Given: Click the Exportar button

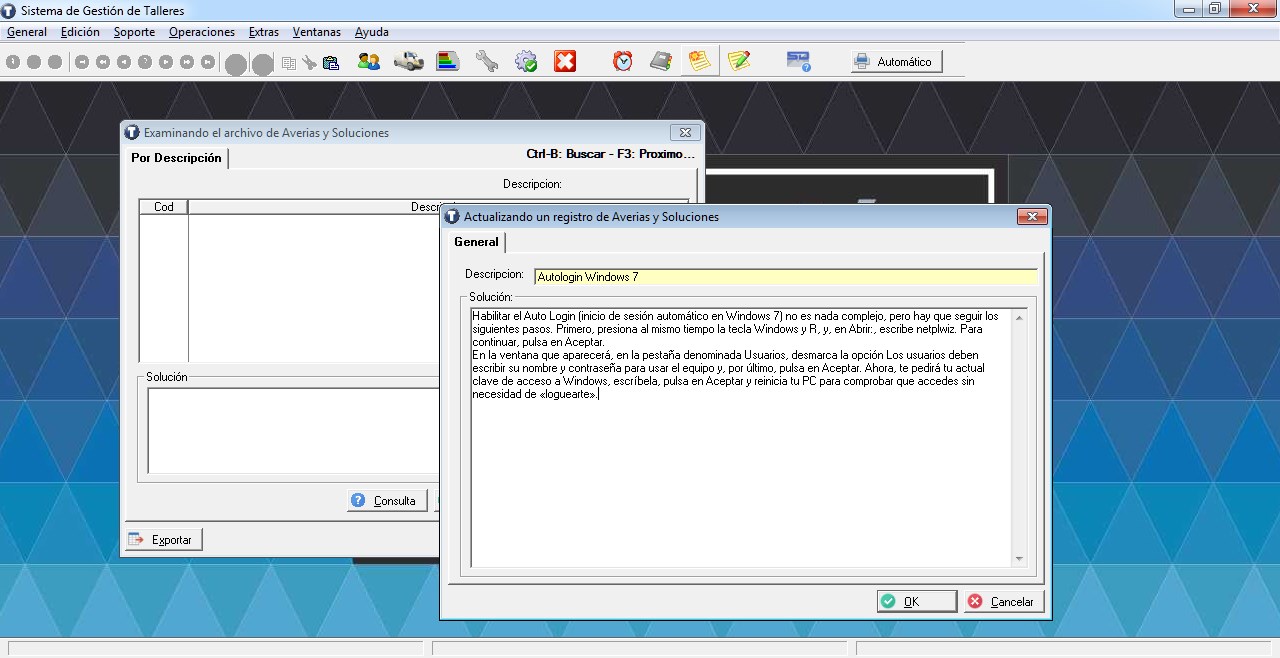Looking at the screenshot, I should point(163,540).
